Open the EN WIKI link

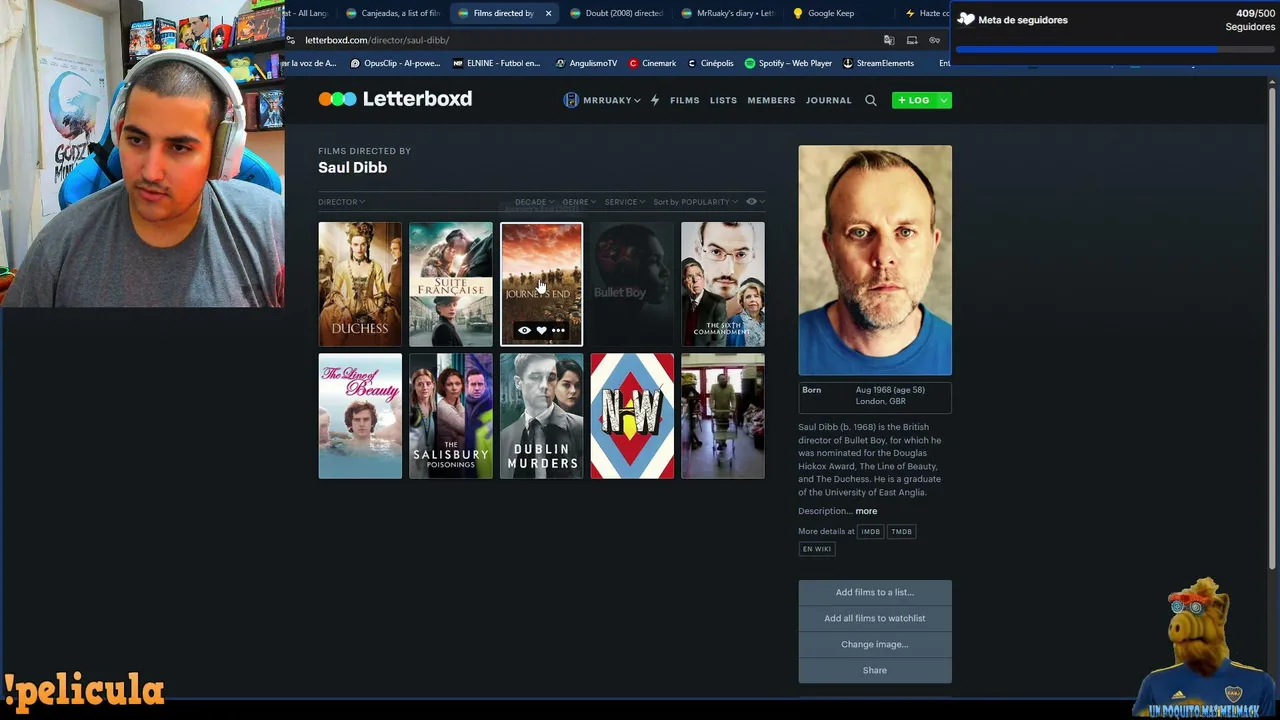(817, 549)
